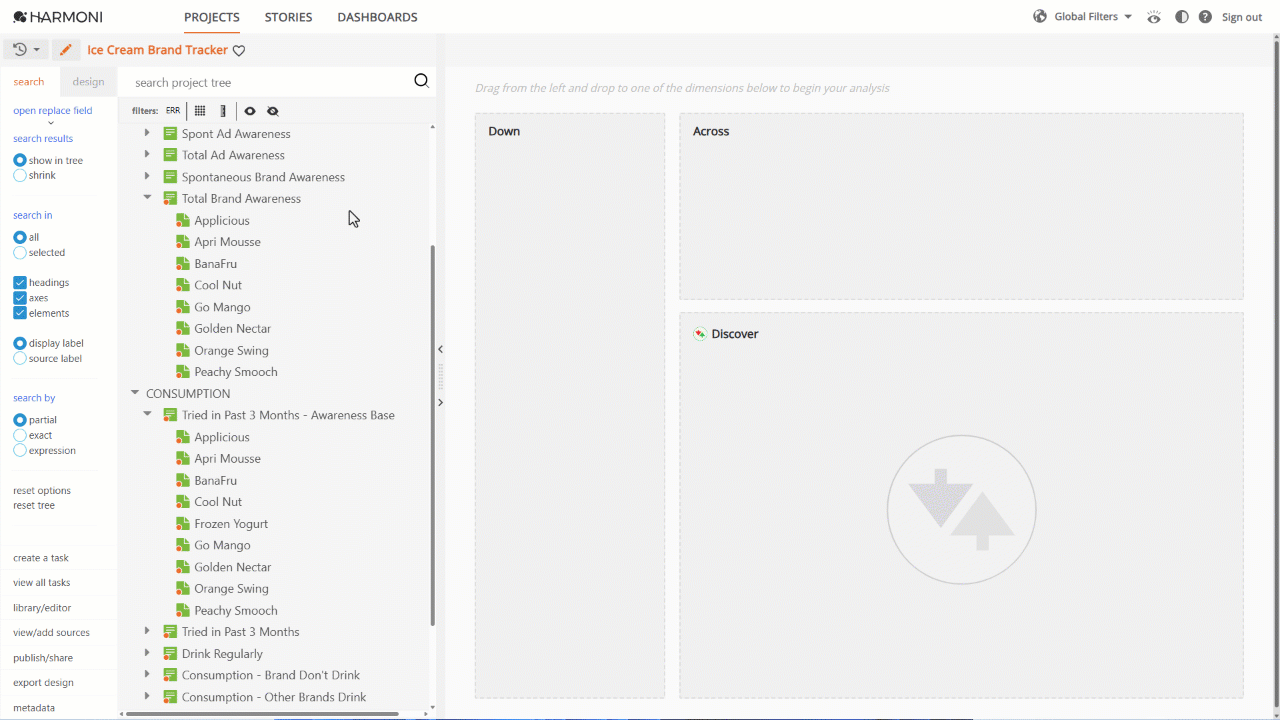The image size is (1280, 720).
Task: Click the grid filter icon
Action: click(200, 111)
